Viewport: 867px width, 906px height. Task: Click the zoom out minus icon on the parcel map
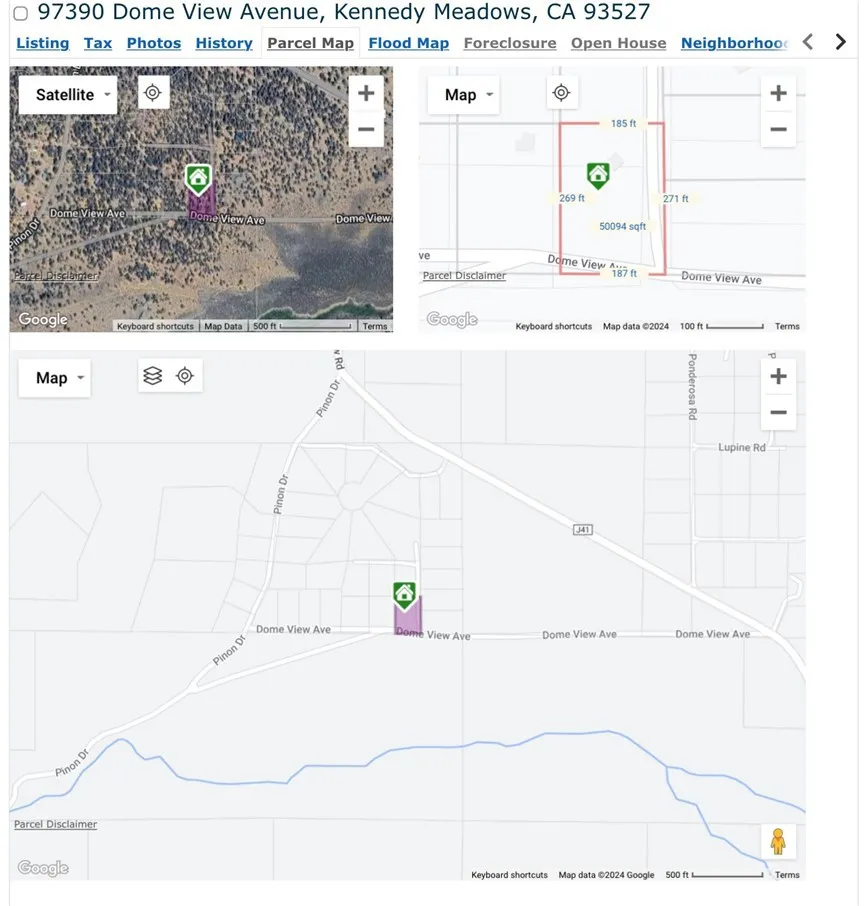[x=778, y=129]
